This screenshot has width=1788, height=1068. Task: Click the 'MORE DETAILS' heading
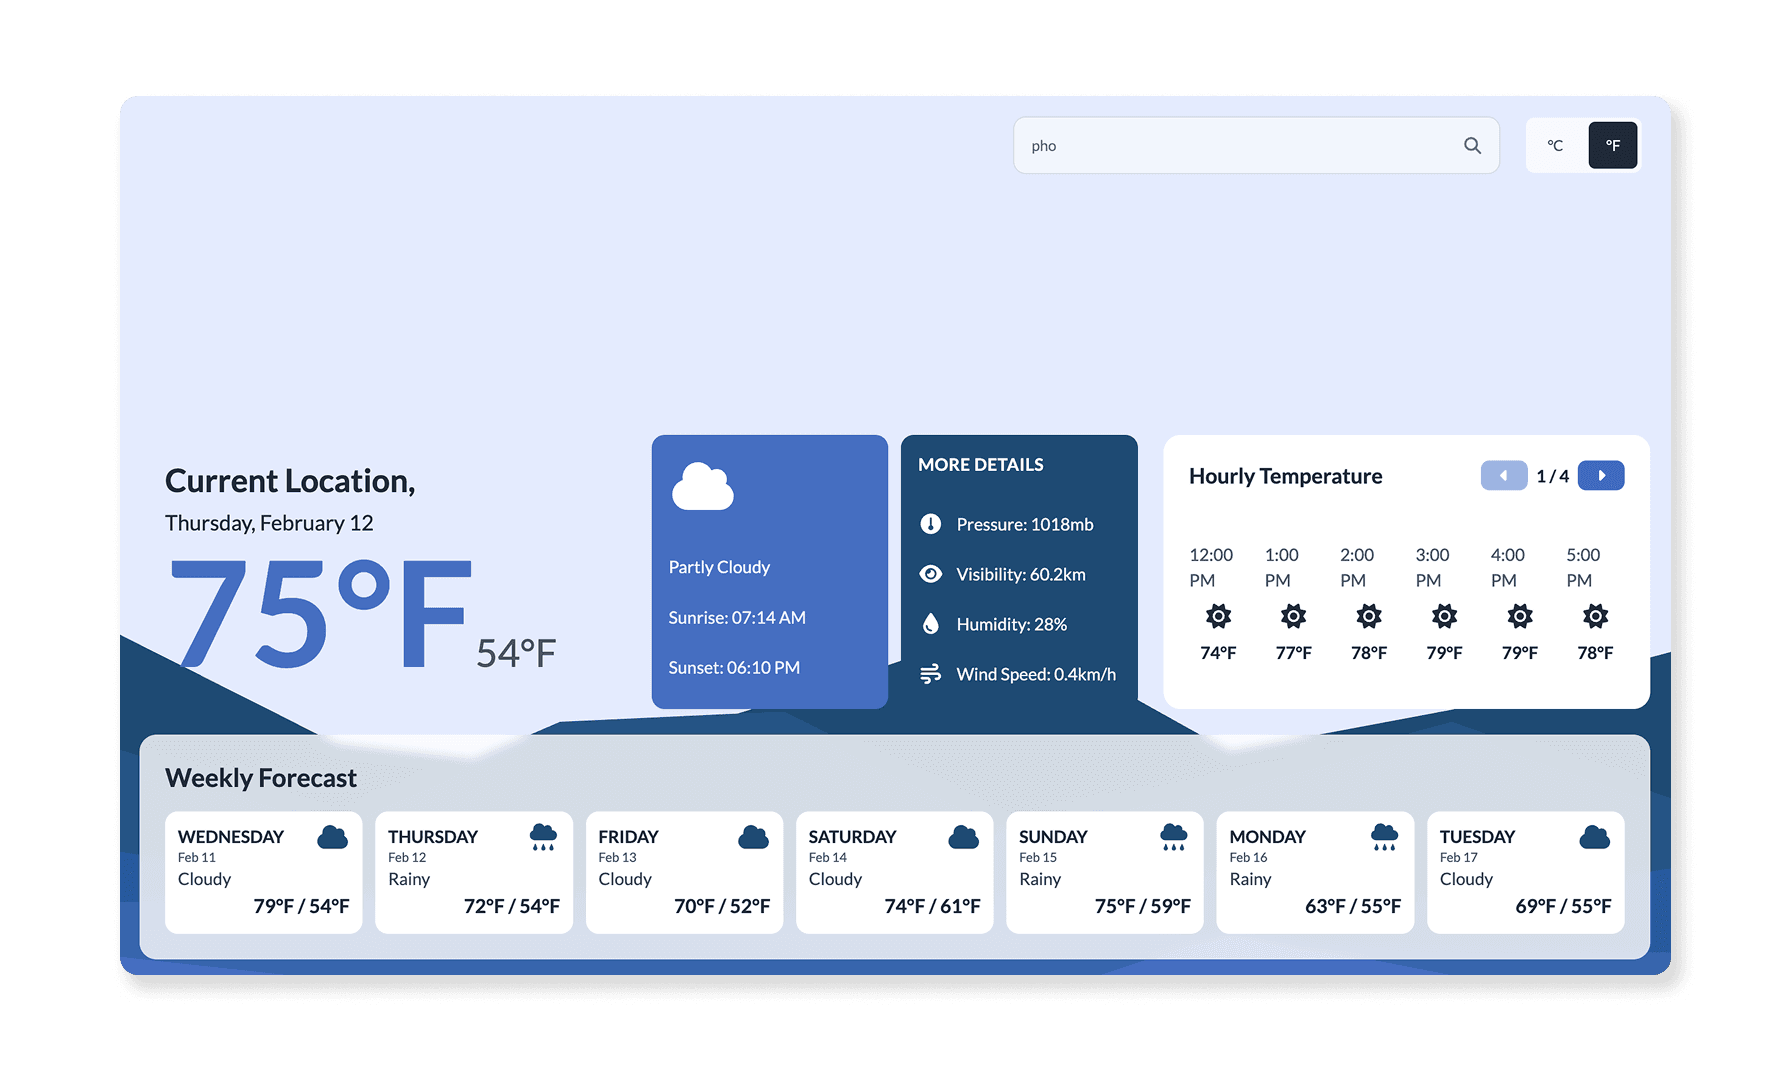pos(981,465)
